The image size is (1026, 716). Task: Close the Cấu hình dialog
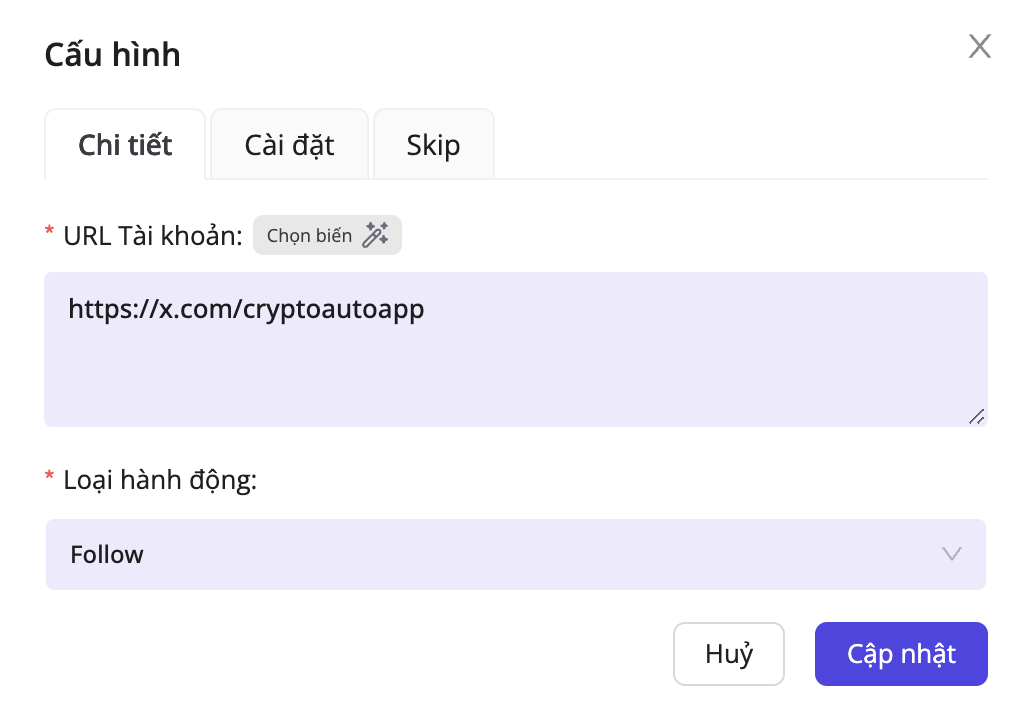click(979, 46)
